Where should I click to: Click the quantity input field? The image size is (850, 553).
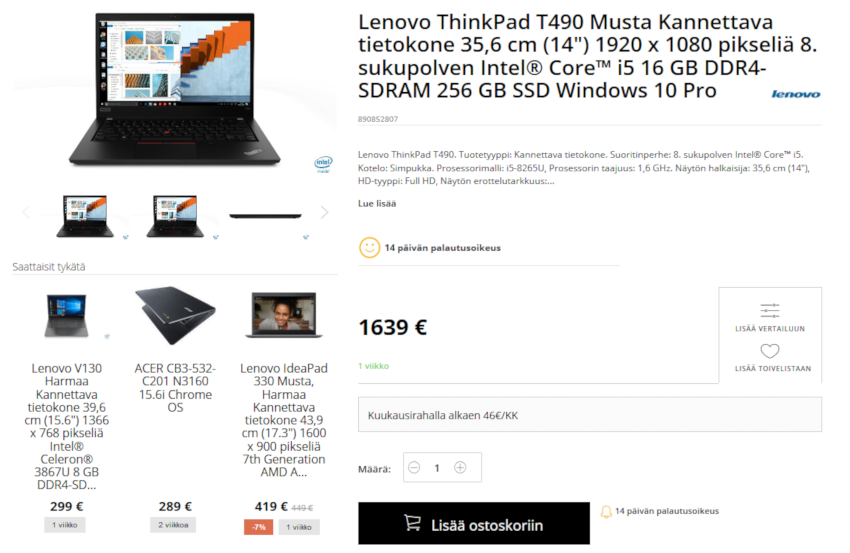(x=437, y=467)
